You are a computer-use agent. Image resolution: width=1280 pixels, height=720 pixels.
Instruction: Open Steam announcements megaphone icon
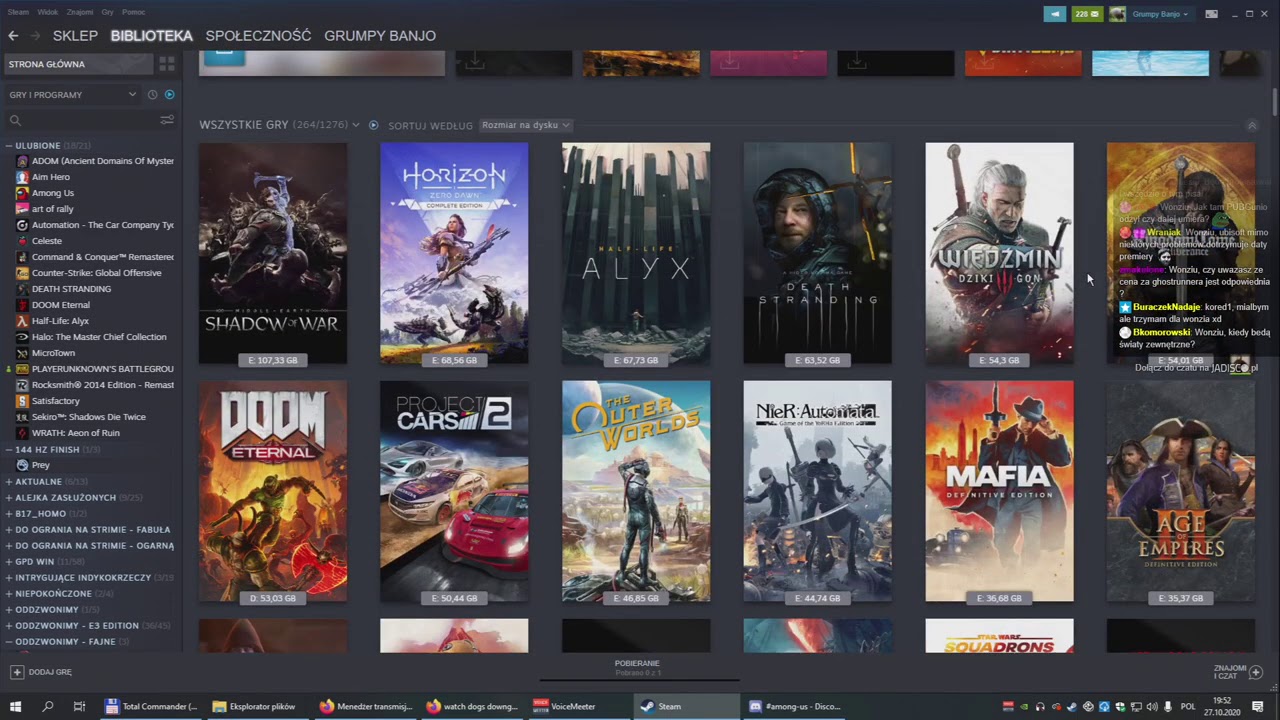click(1054, 14)
